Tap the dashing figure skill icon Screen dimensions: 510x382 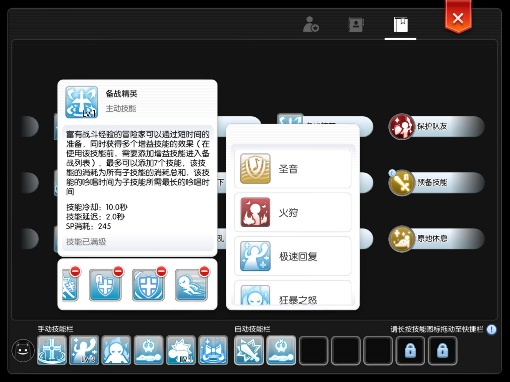click(191, 285)
